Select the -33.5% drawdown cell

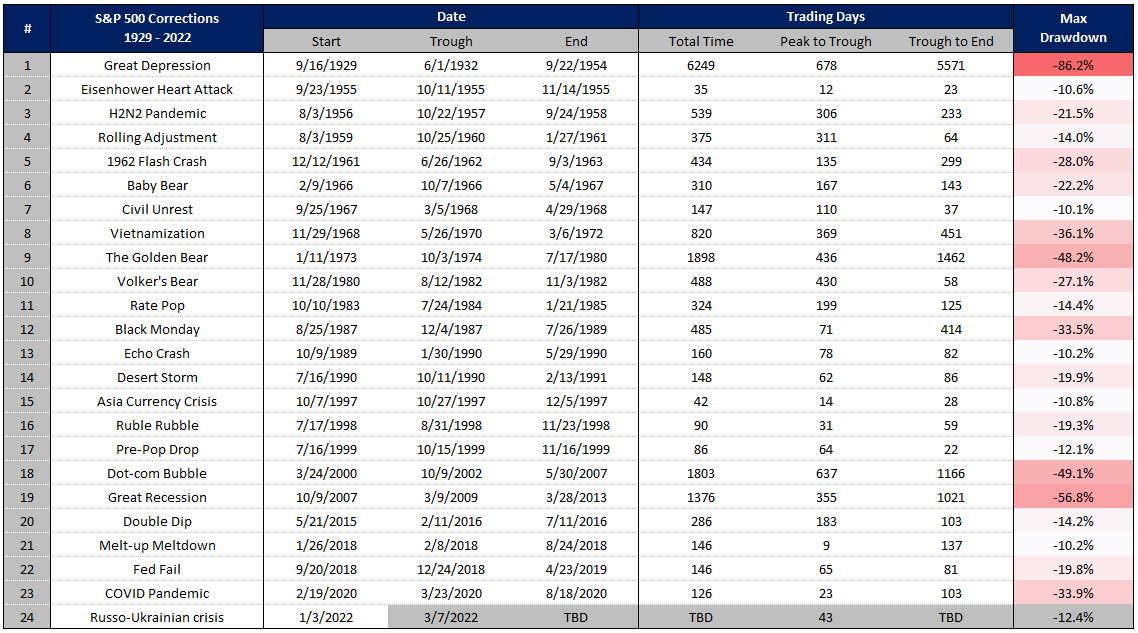pyautogui.click(x=1073, y=329)
